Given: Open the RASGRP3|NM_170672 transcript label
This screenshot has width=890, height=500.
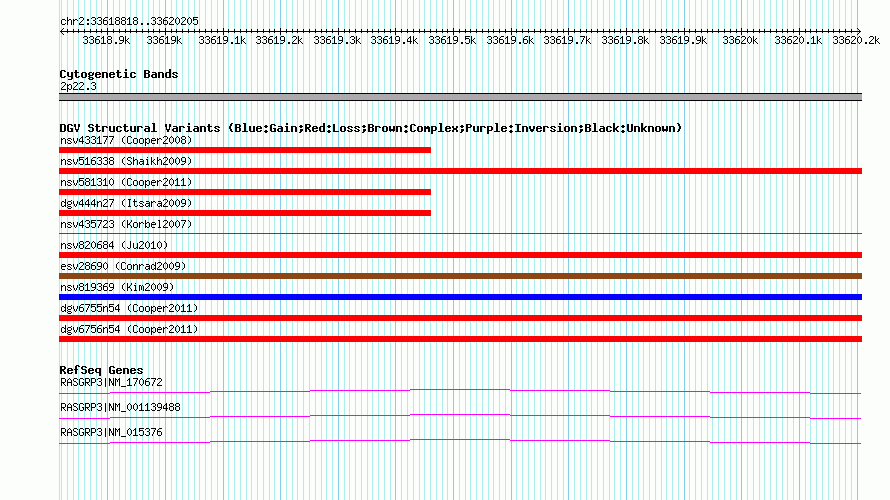Looking at the screenshot, I should (x=111, y=383).
